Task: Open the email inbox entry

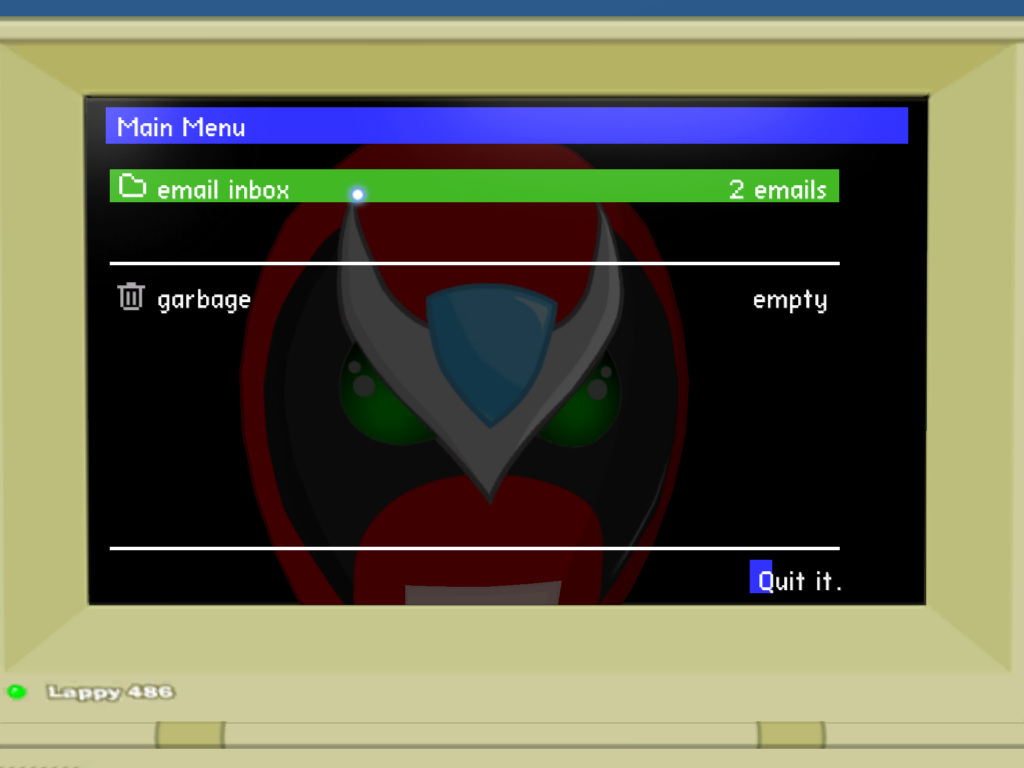Action: [x=223, y=189]
